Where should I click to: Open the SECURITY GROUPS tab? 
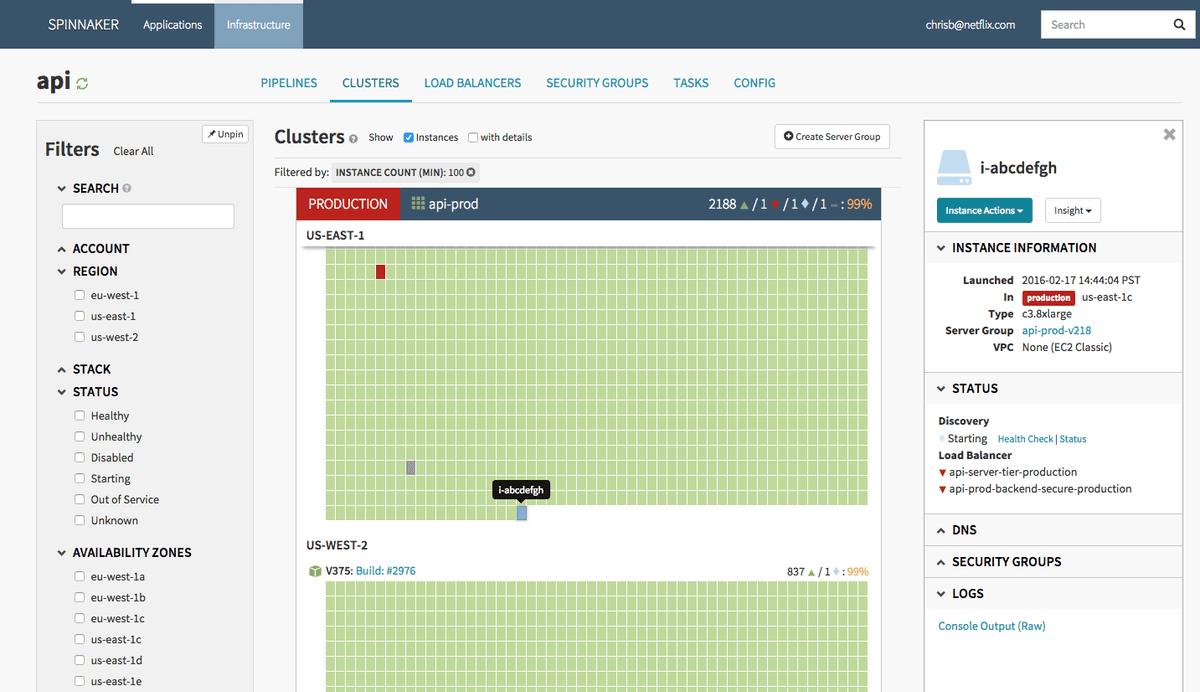tap(597, 83)
